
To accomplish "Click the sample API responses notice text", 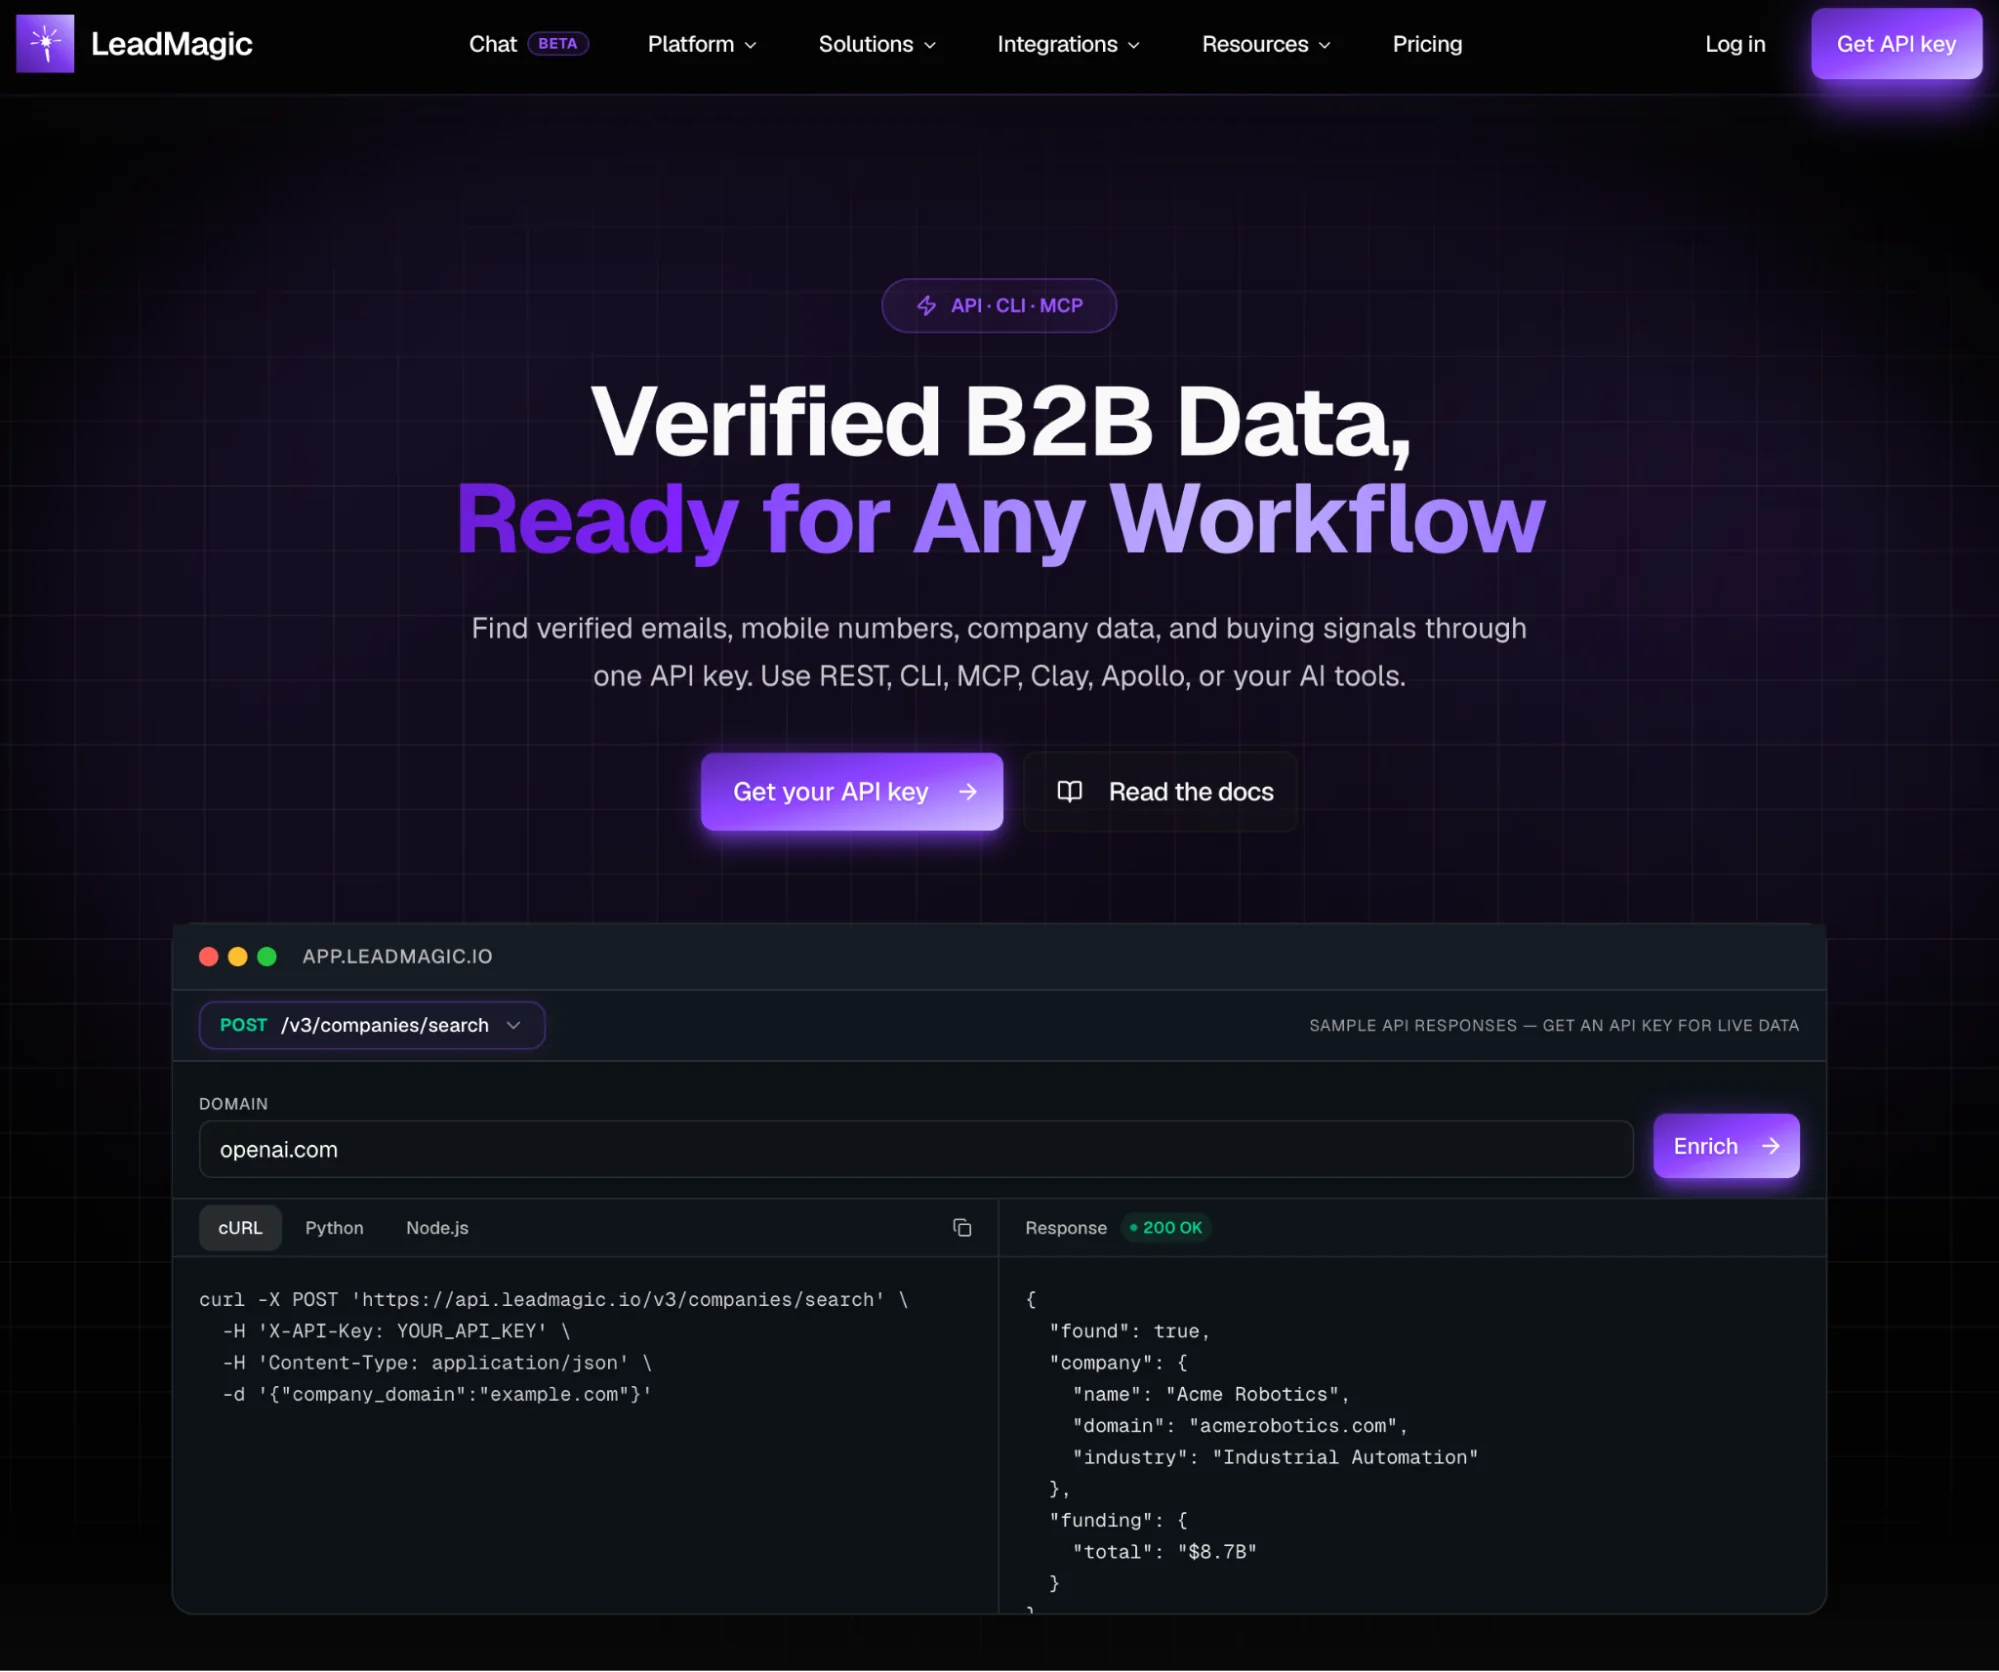I will [x=1553, y=1025].
